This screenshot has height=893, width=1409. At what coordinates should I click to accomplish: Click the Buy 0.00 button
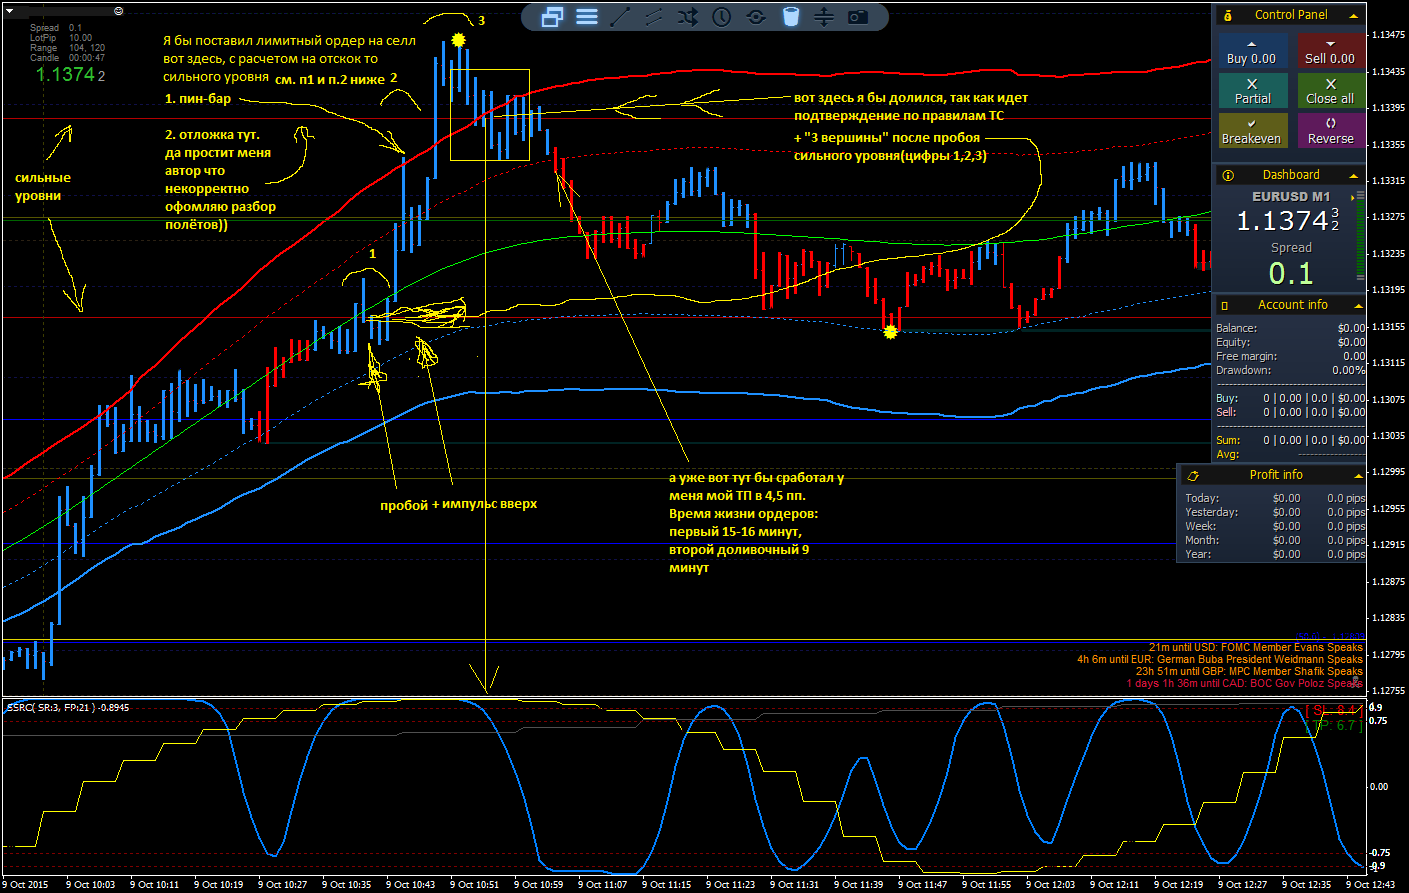1251,51
